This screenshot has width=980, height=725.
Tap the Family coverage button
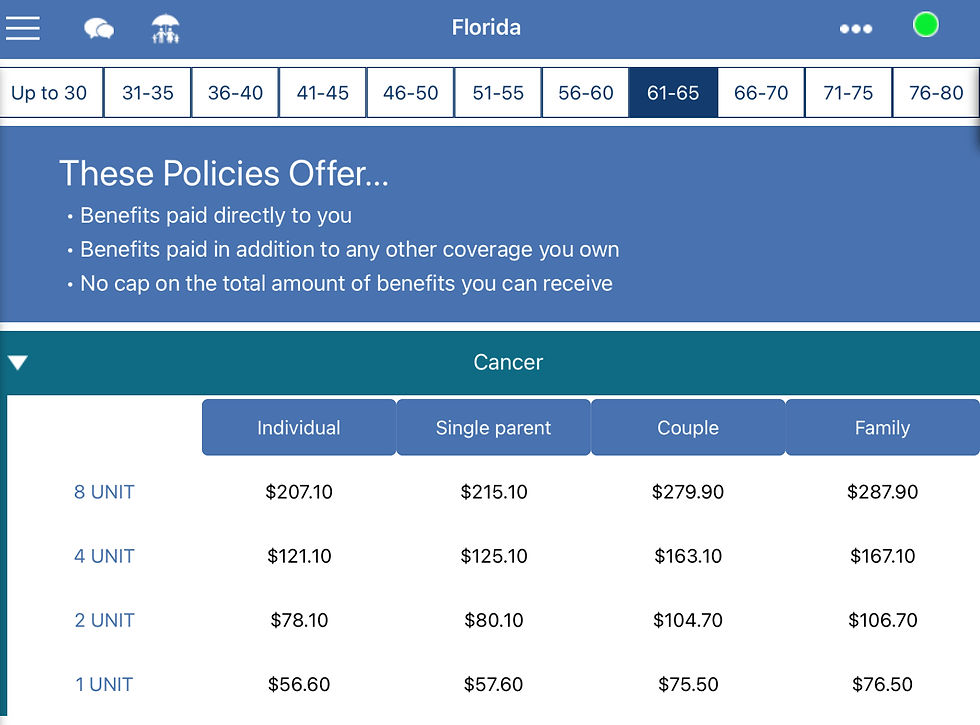pyautogui.click(x=882, y=428)
